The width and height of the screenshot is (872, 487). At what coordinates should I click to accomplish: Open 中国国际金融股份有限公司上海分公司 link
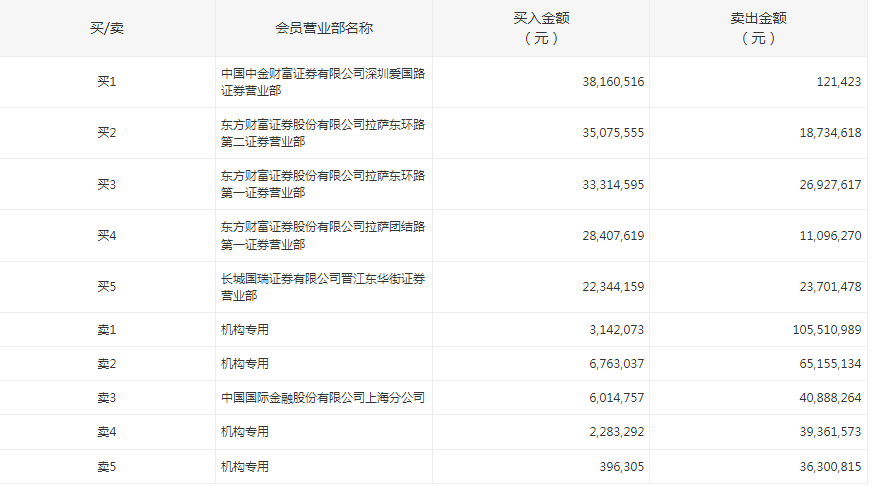[323, 398]
